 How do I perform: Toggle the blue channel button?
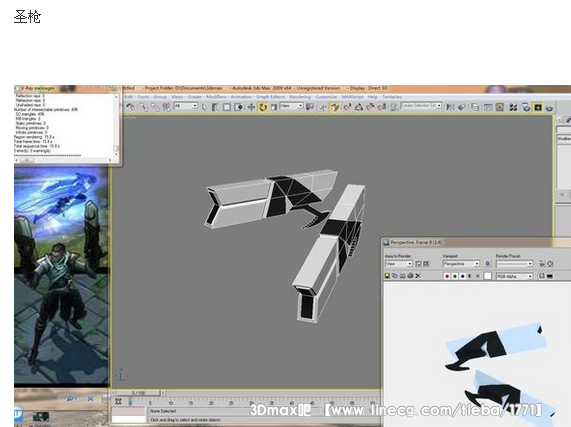462,276
